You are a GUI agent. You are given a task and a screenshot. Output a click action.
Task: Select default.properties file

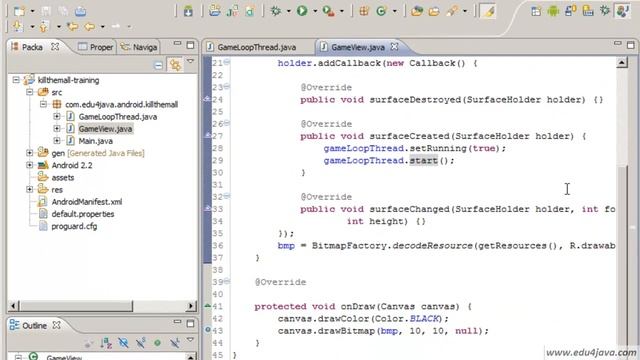point(83,214)
